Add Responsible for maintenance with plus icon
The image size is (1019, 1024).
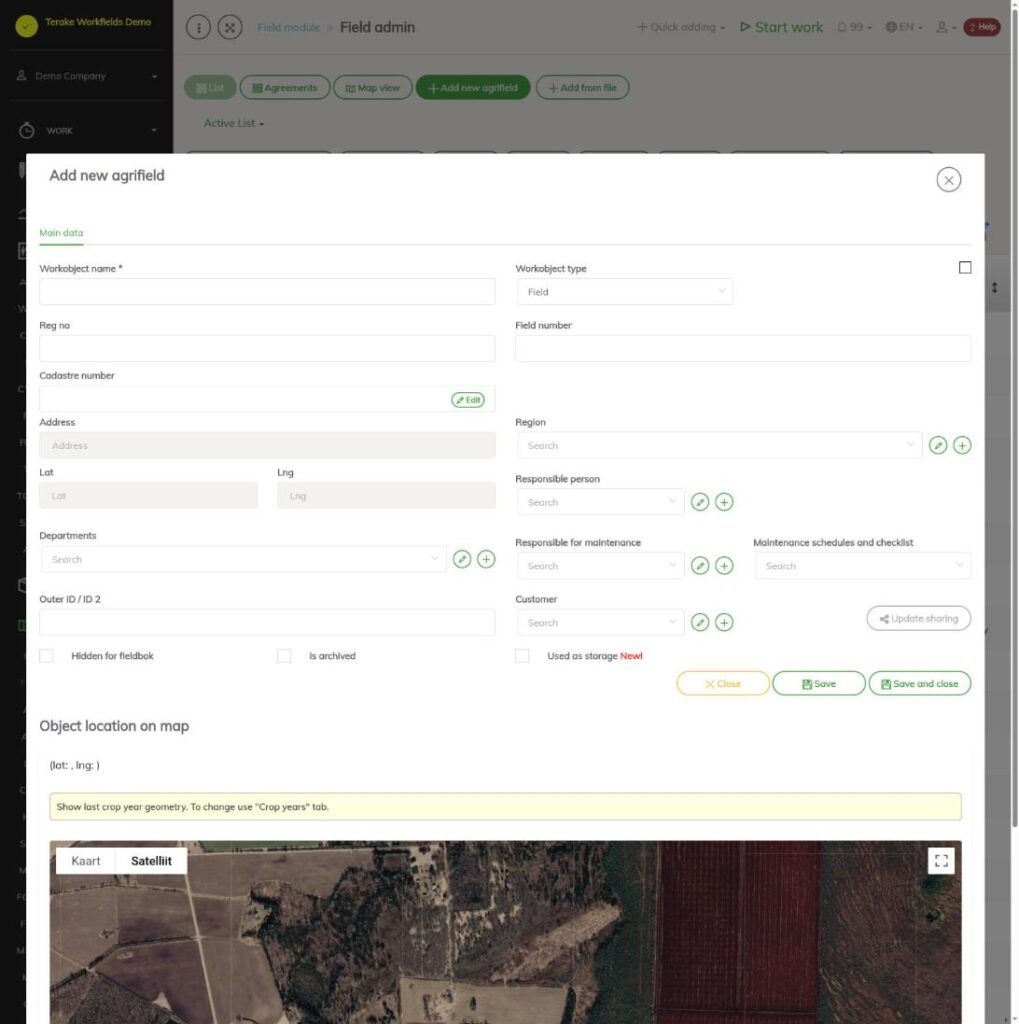tap(724, 566)
